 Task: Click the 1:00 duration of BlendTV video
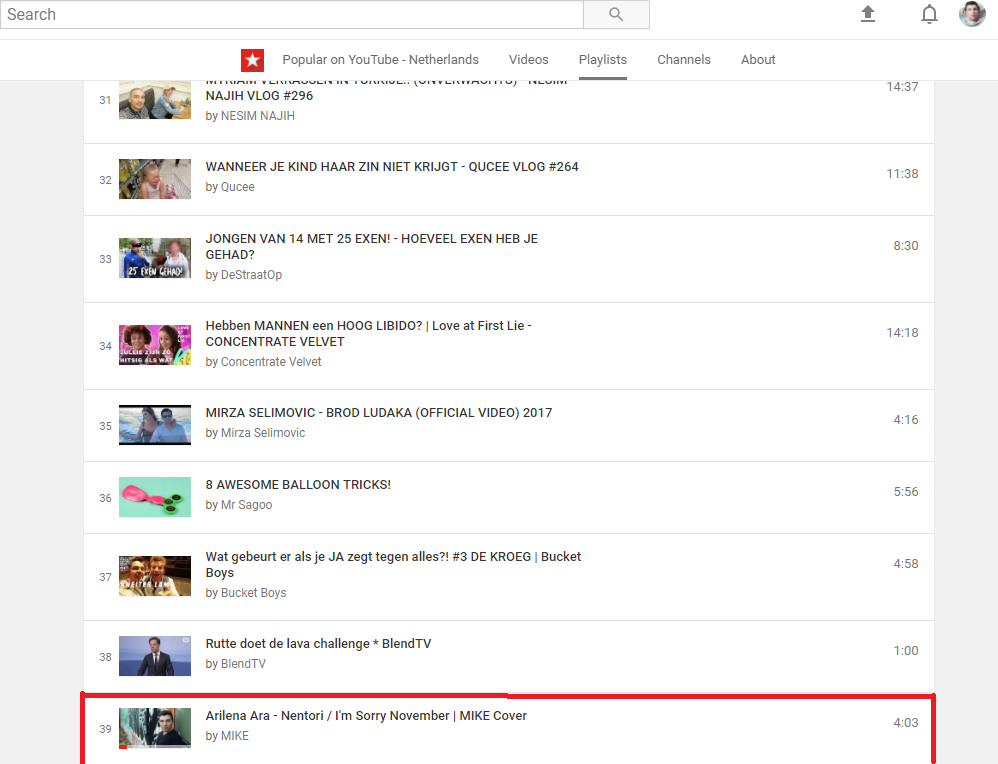coord(906,651)
